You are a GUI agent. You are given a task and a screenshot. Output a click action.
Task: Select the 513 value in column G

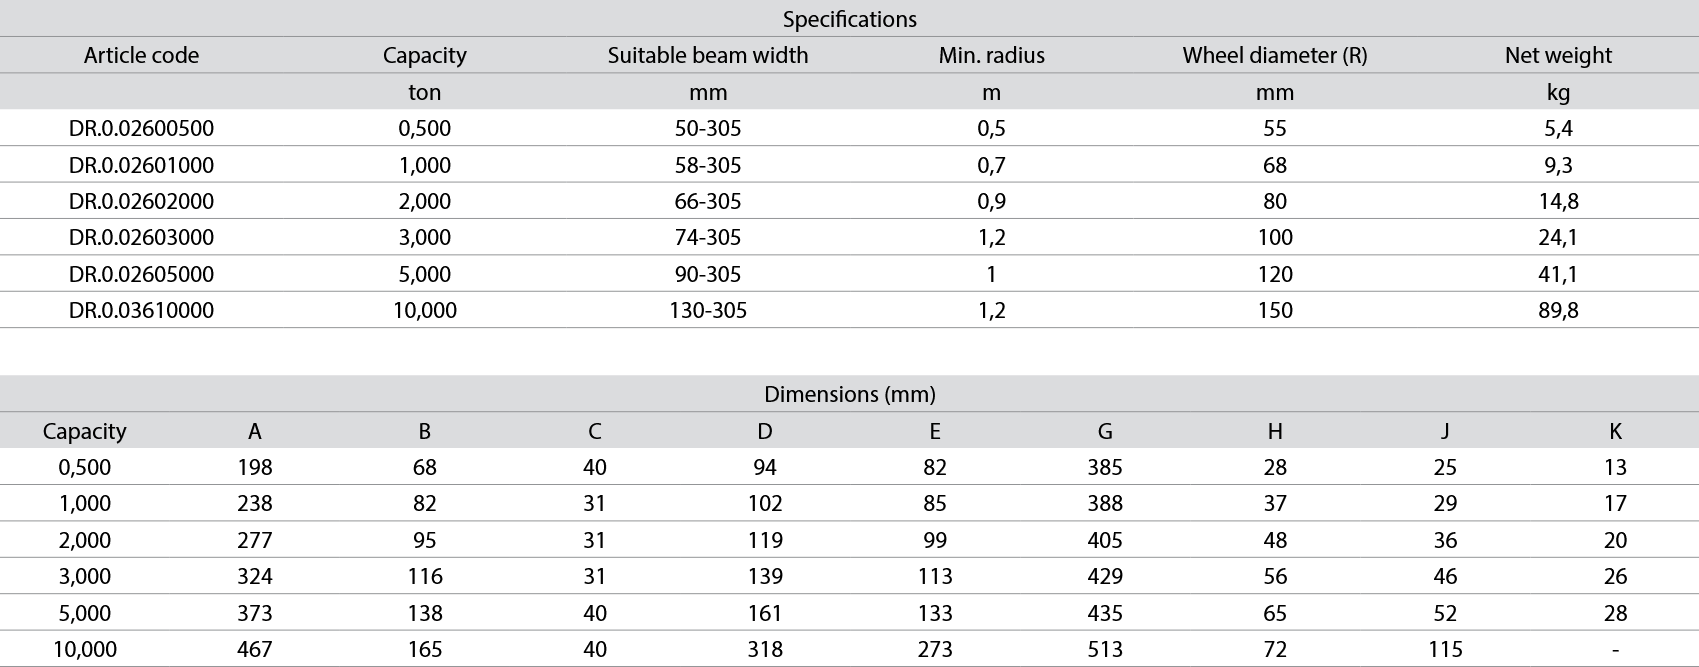pyautogui.click(x=1105, y=650)
